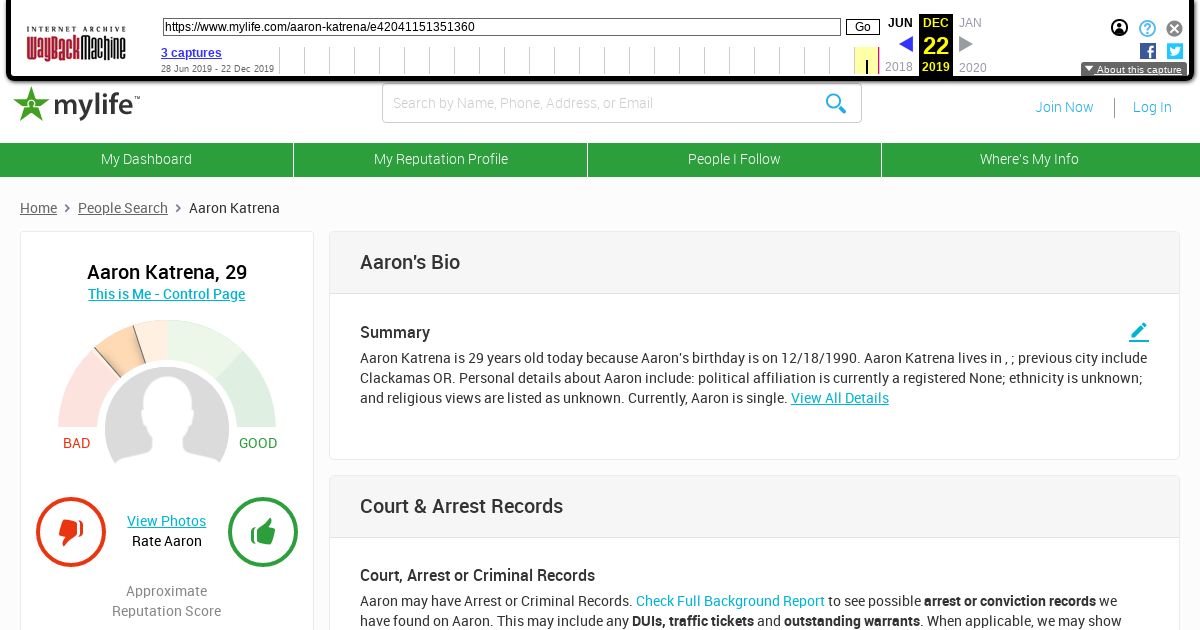The width and height of the screenshot is (1200, 630).
Task: Click the Home breadcrumb
Action: coord(38,208)
